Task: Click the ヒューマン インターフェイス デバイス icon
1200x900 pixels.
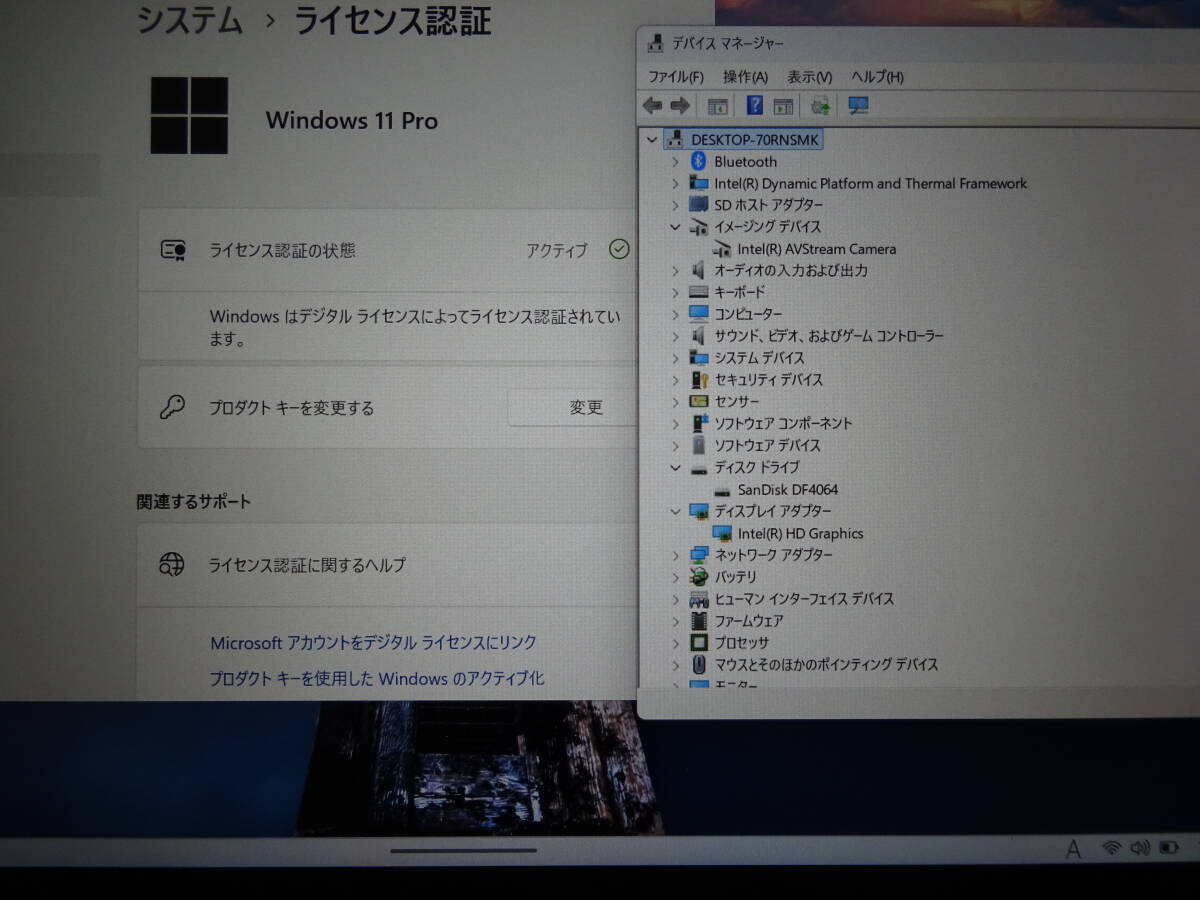Action: tap(699, 599)
